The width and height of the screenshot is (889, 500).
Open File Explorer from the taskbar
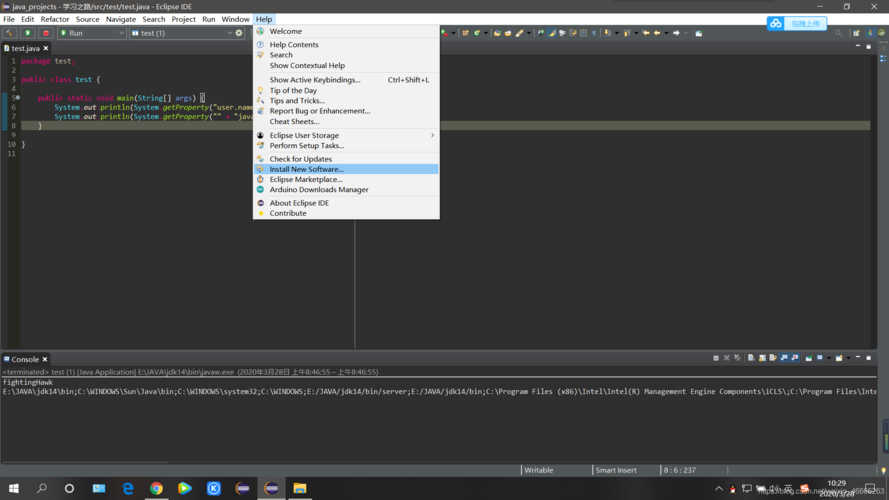[x=300, y=488]
